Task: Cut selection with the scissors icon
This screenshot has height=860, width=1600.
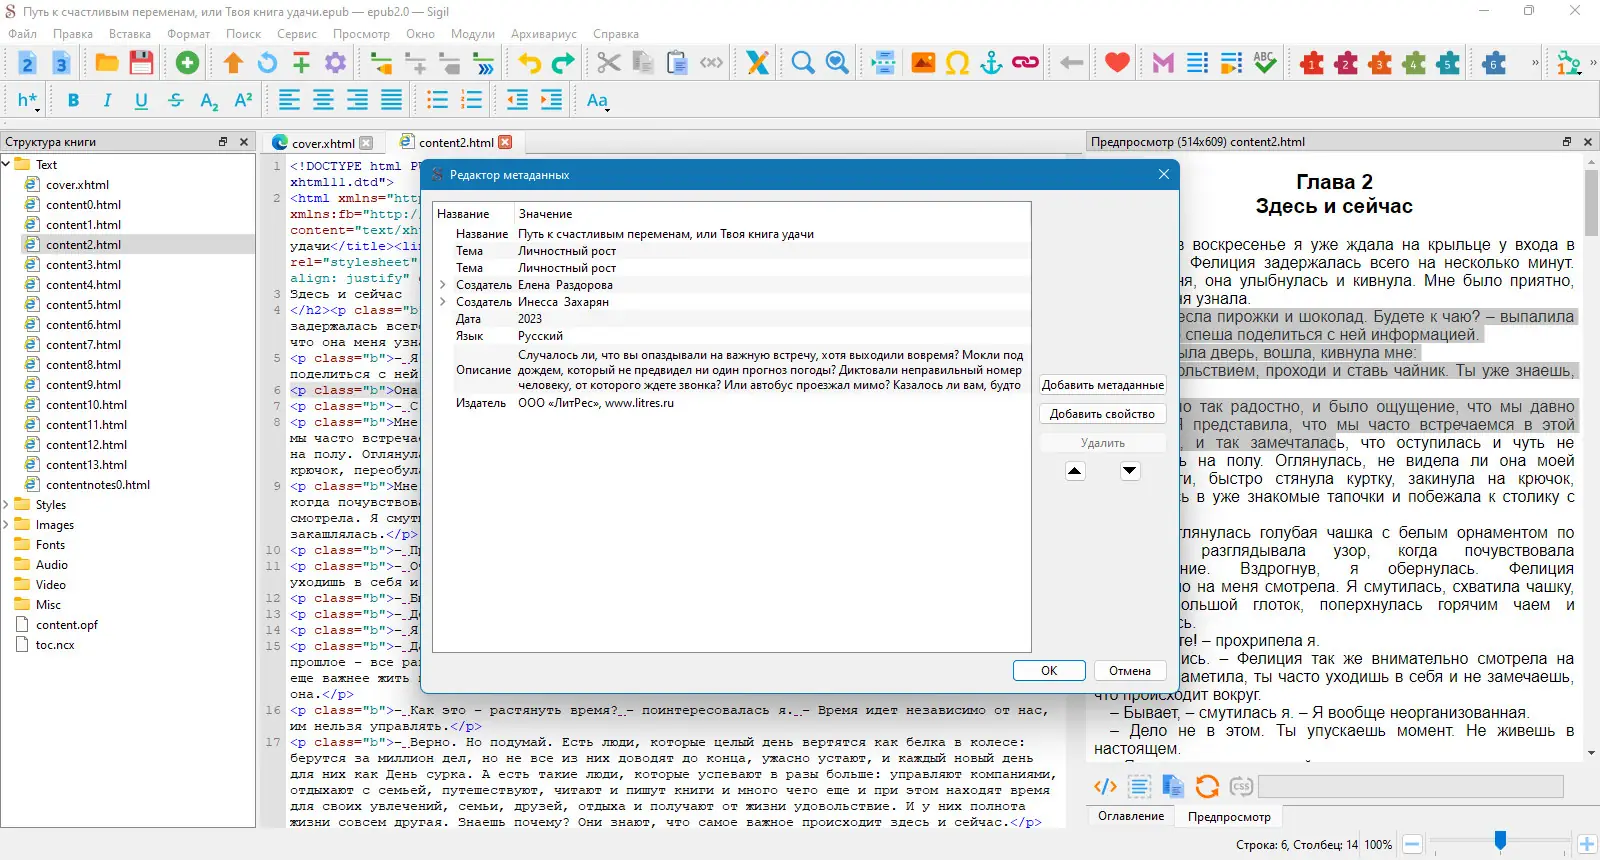Action: click(609, 63)
